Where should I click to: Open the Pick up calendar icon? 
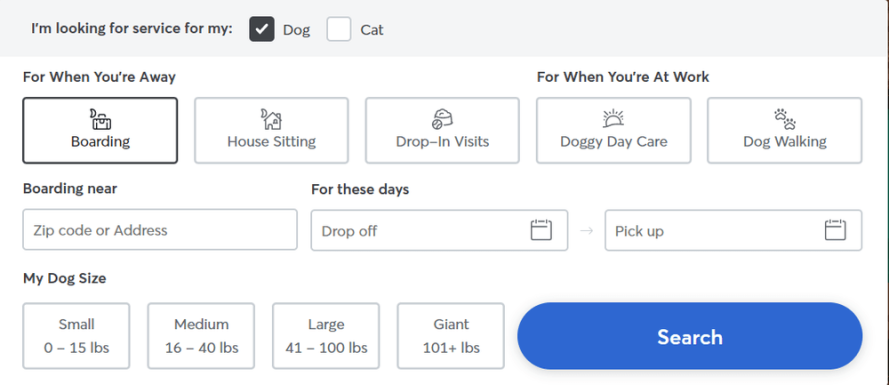tap(835, 230)
